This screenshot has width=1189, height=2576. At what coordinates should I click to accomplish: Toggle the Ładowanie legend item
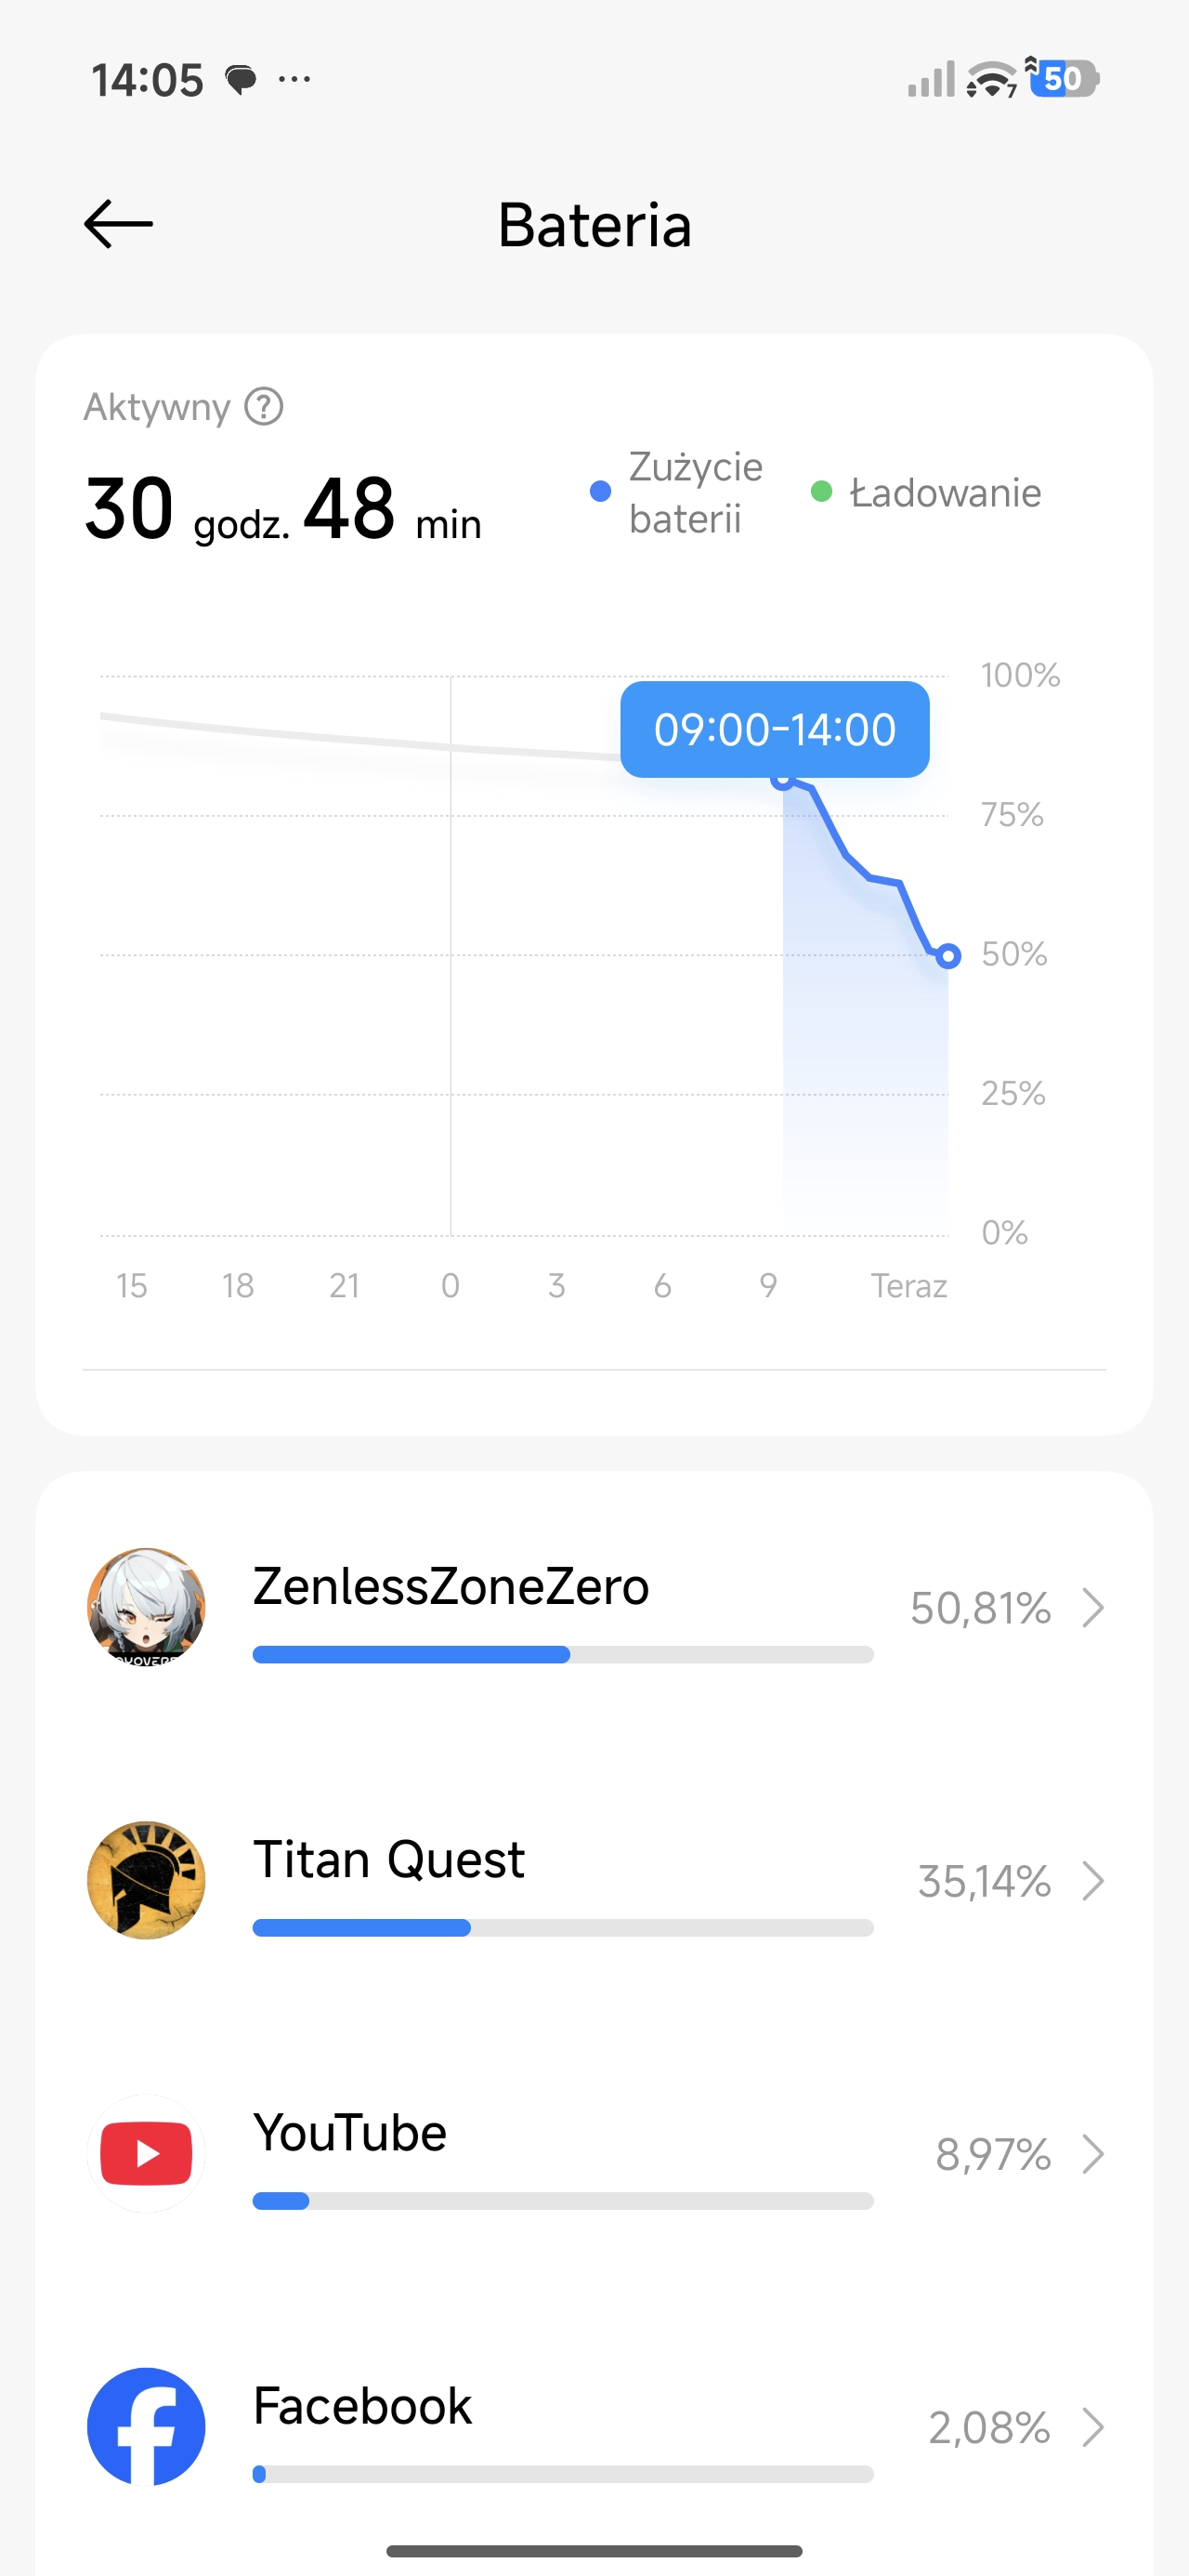(x=928, y=492)
